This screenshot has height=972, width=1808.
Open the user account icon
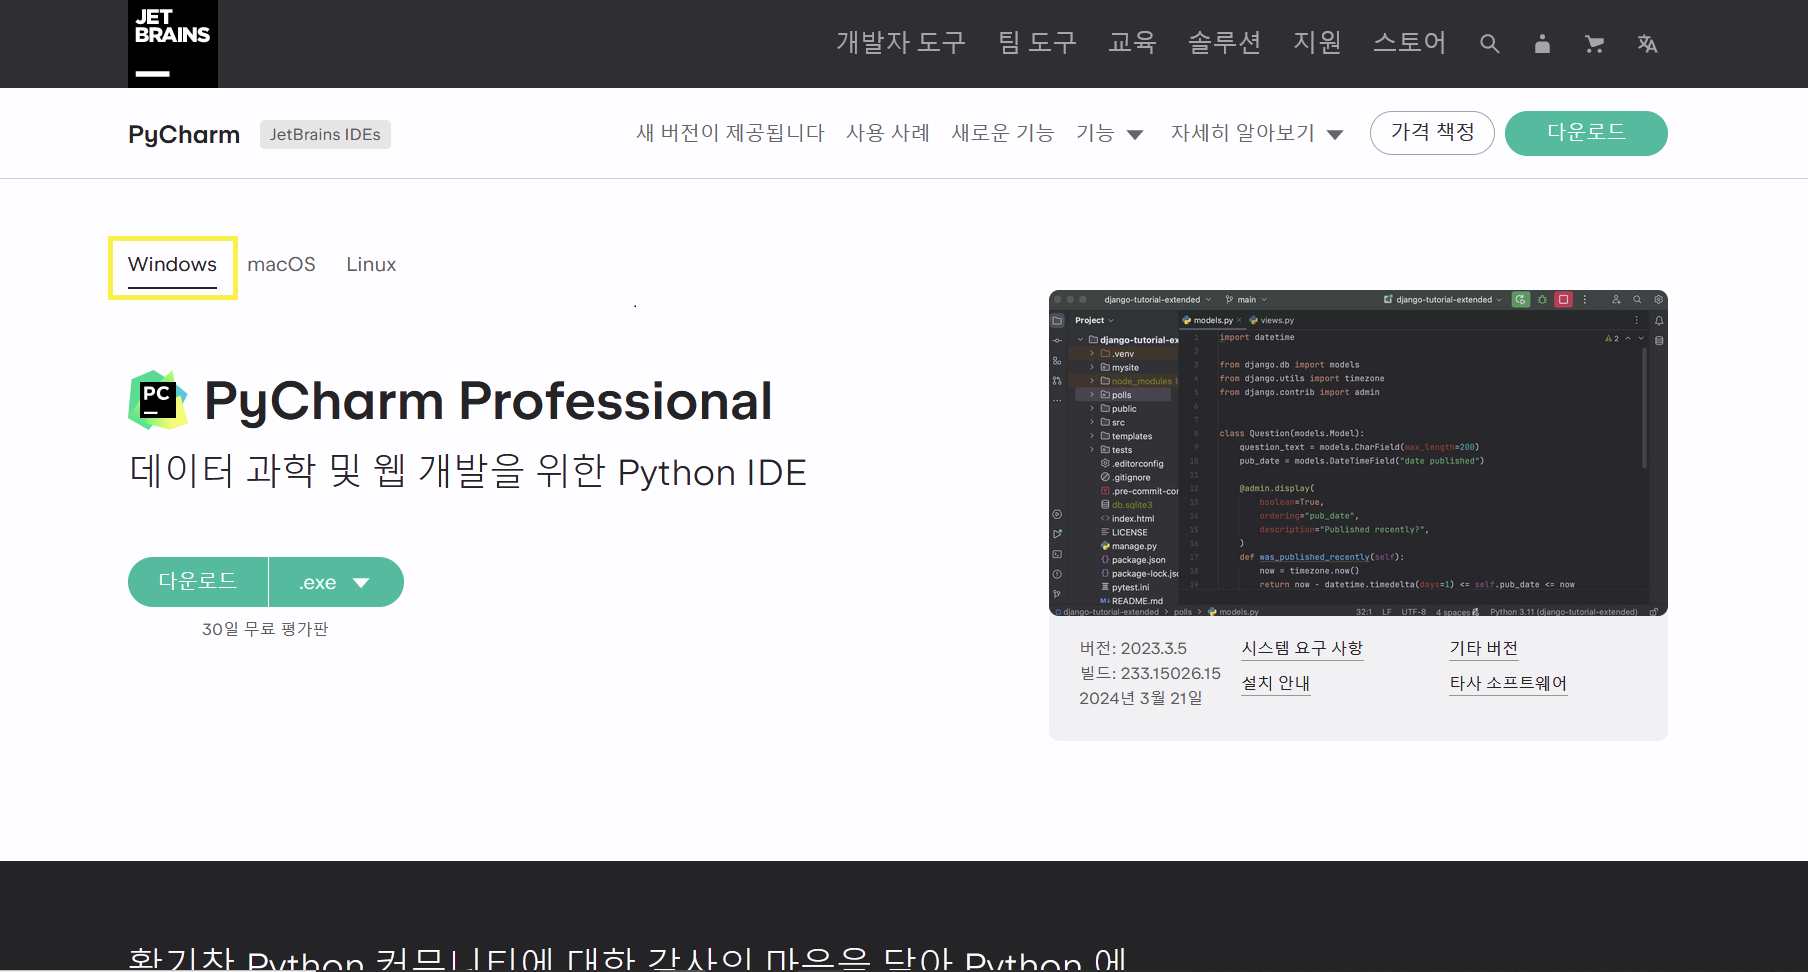point(1542,44)
